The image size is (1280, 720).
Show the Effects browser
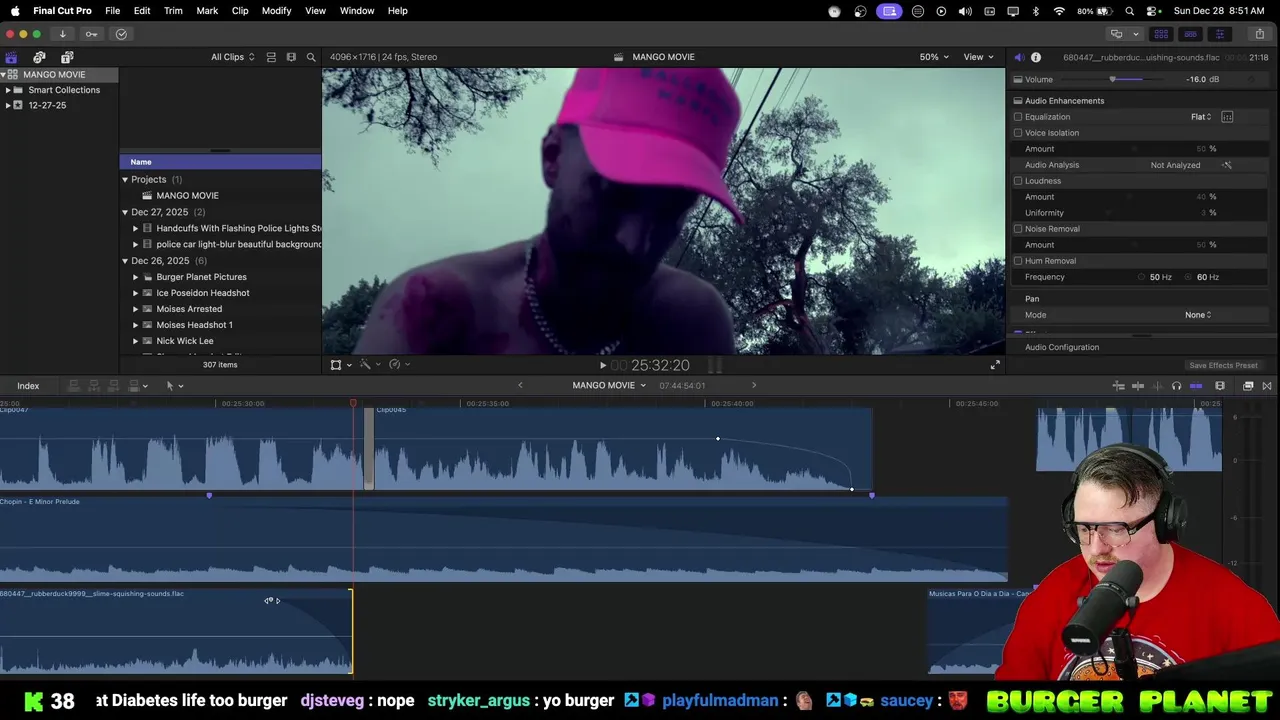tap(1248, 386)
